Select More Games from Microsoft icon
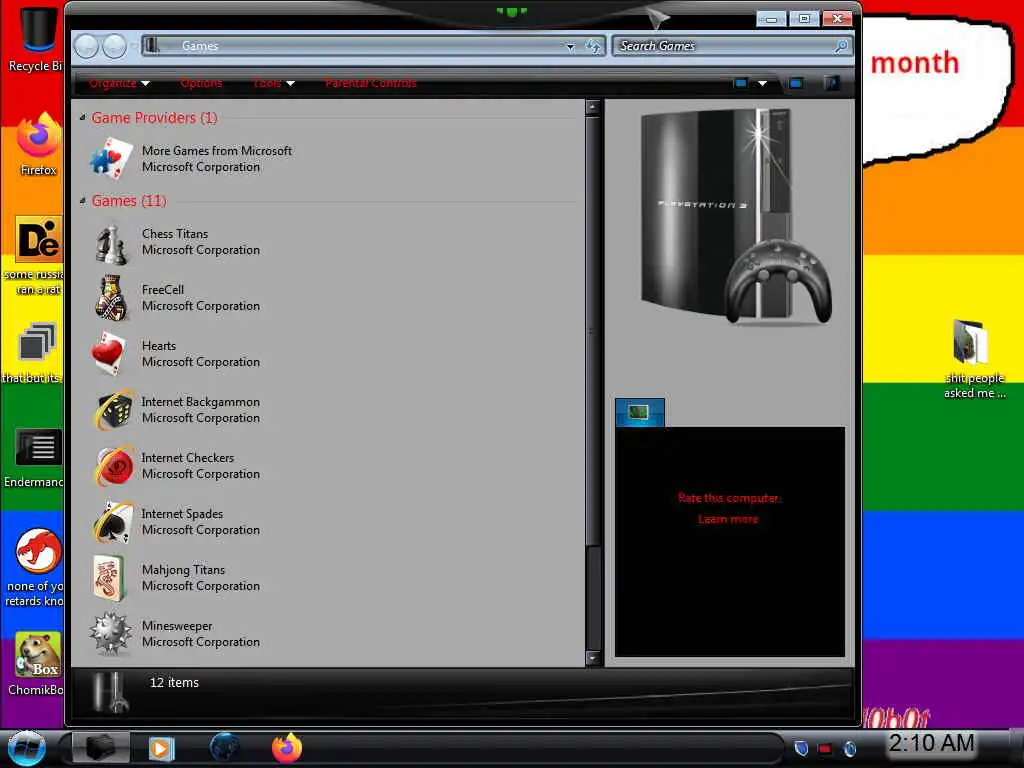 pos(110,158)
